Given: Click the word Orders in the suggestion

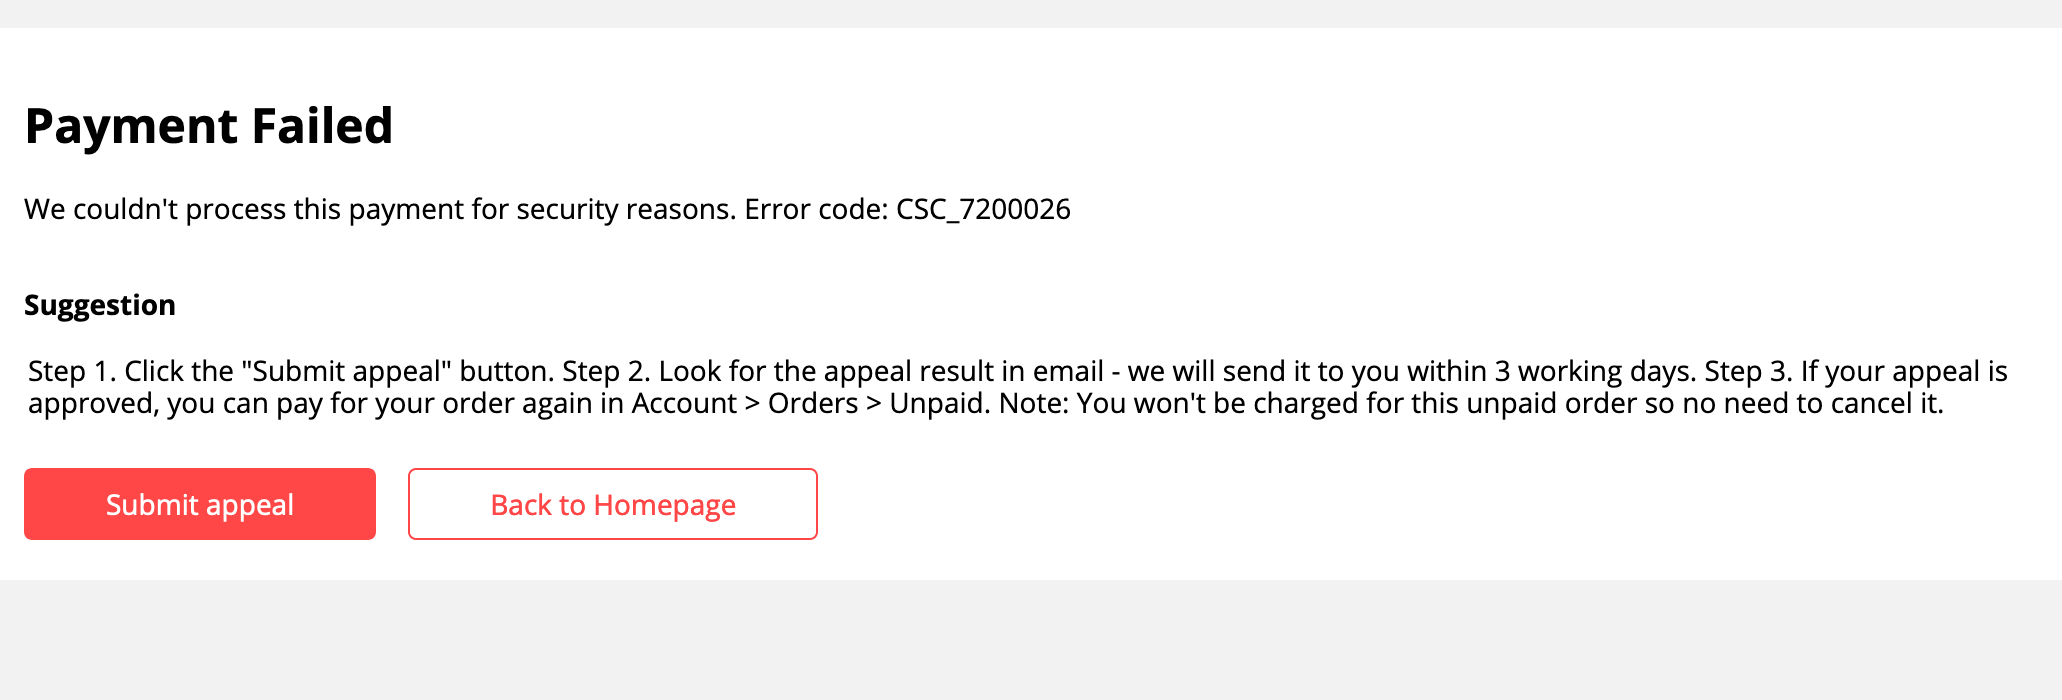Looking at the screenshot, I should (813, 403).
